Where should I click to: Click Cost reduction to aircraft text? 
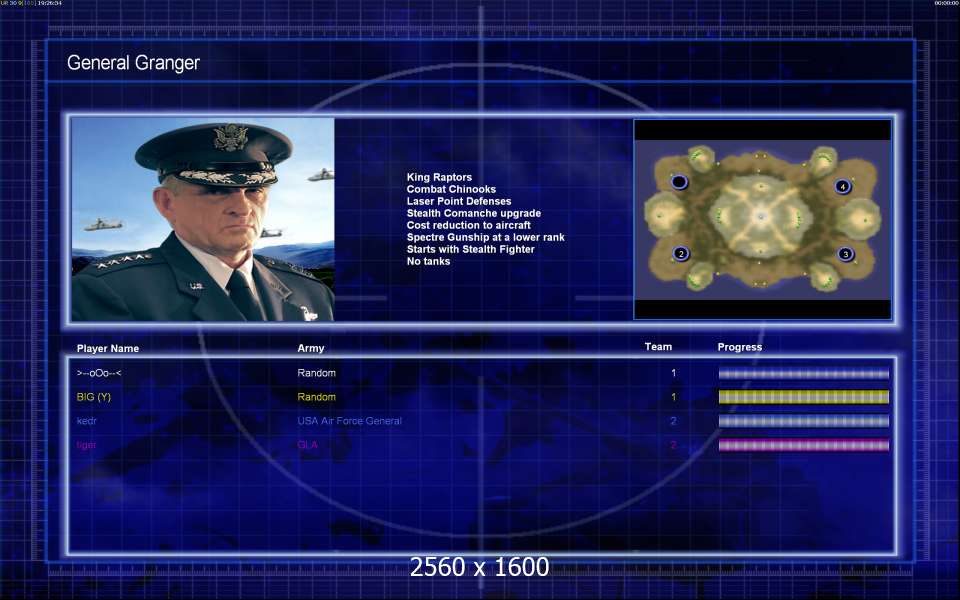[468, 225]
